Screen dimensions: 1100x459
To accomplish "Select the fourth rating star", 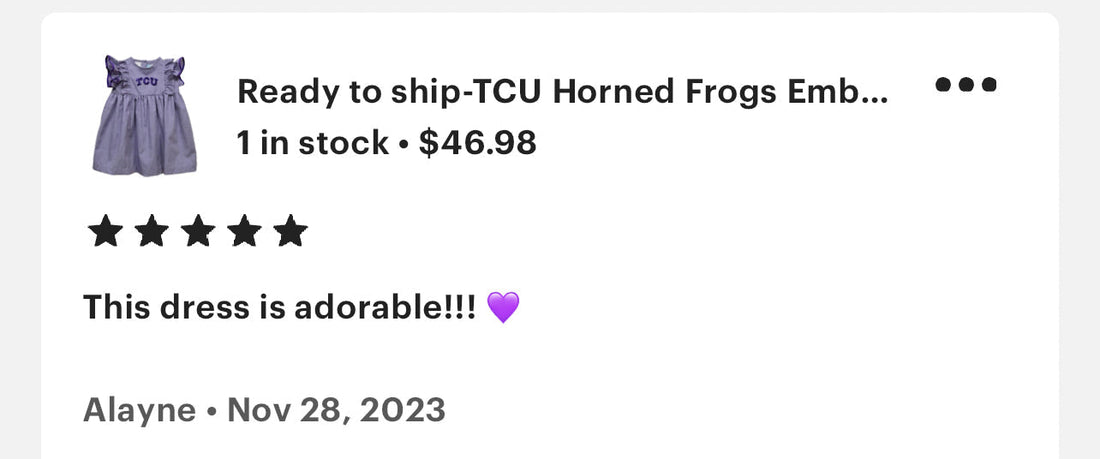I will pos(244,232).
